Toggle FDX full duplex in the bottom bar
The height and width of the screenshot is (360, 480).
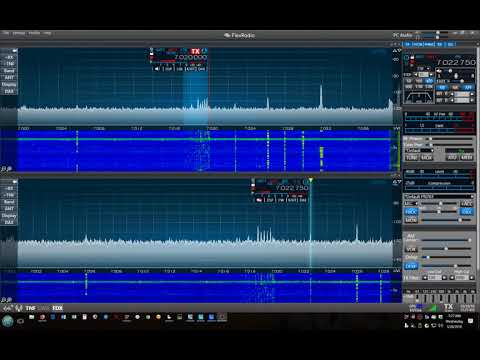57,308
